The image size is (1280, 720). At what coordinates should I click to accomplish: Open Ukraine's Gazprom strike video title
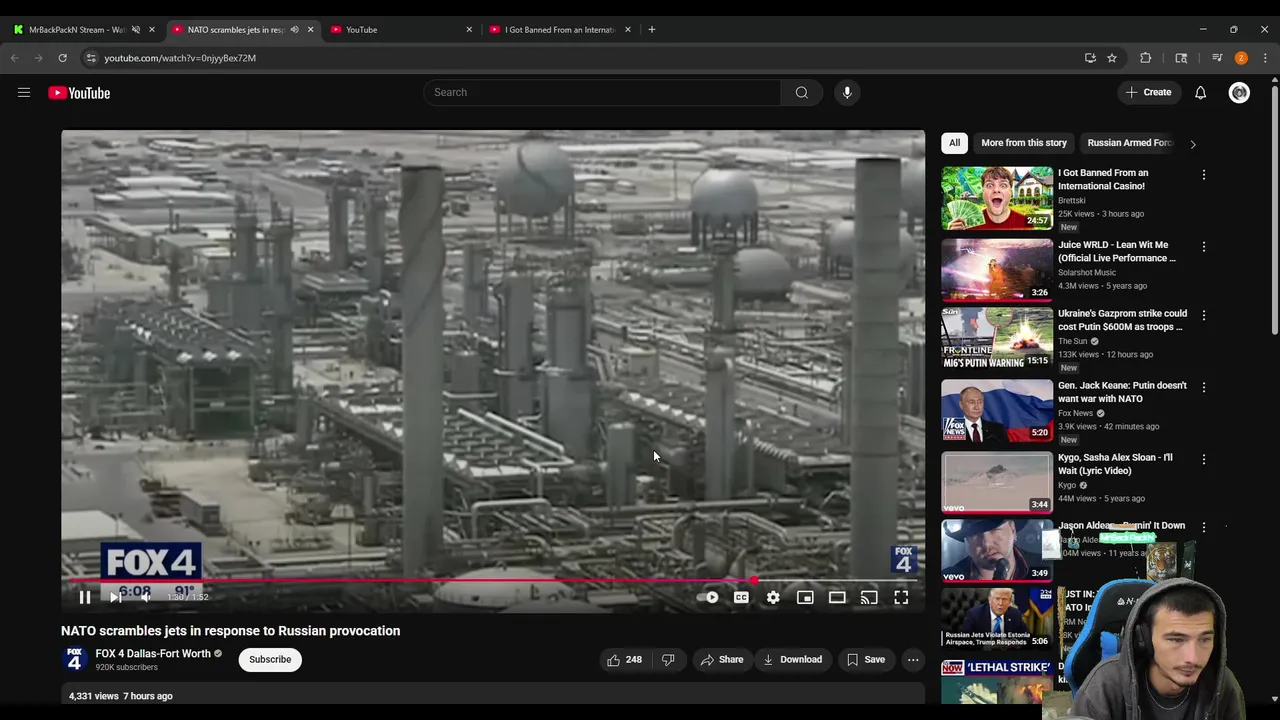(1123, 320)
